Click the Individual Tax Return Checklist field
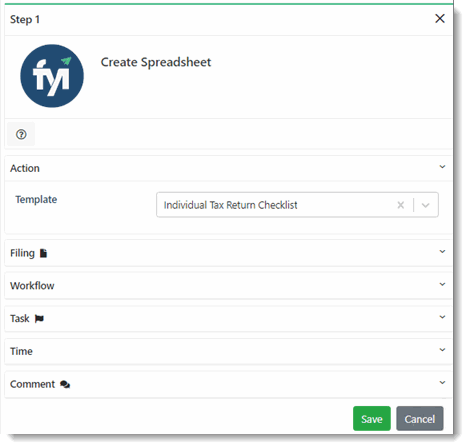 (297, 205)
